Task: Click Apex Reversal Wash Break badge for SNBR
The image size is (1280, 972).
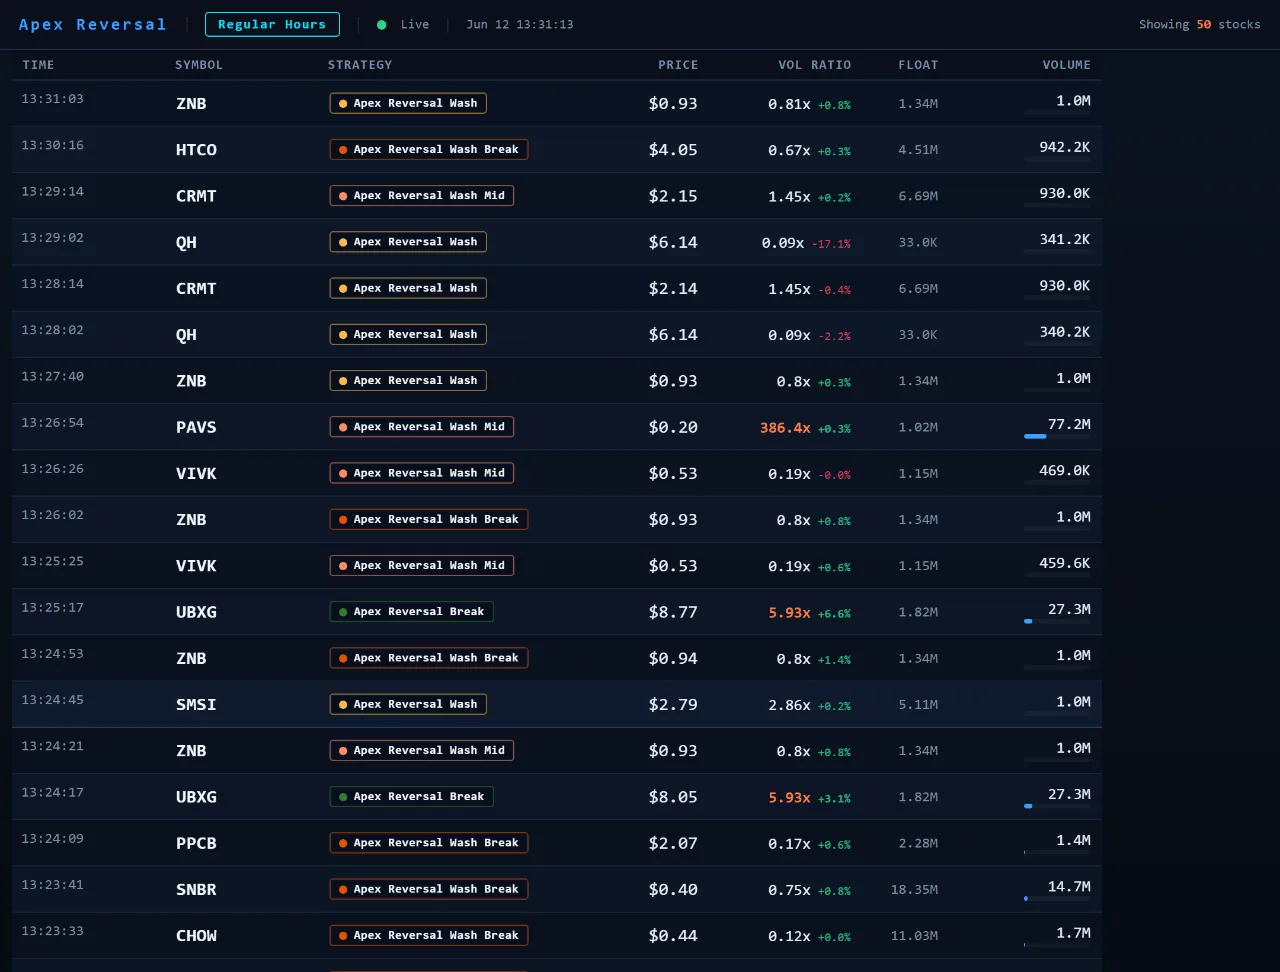Action: tap(429, 889)
